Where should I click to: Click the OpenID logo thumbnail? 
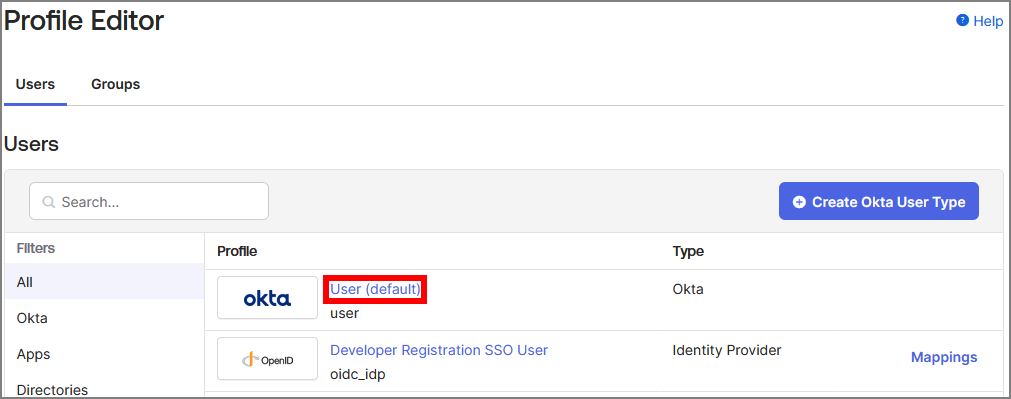coord(268,358)
